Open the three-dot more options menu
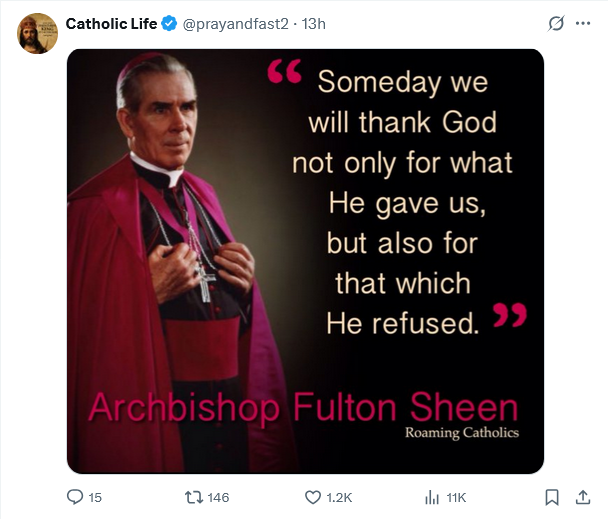 point(584,24)
